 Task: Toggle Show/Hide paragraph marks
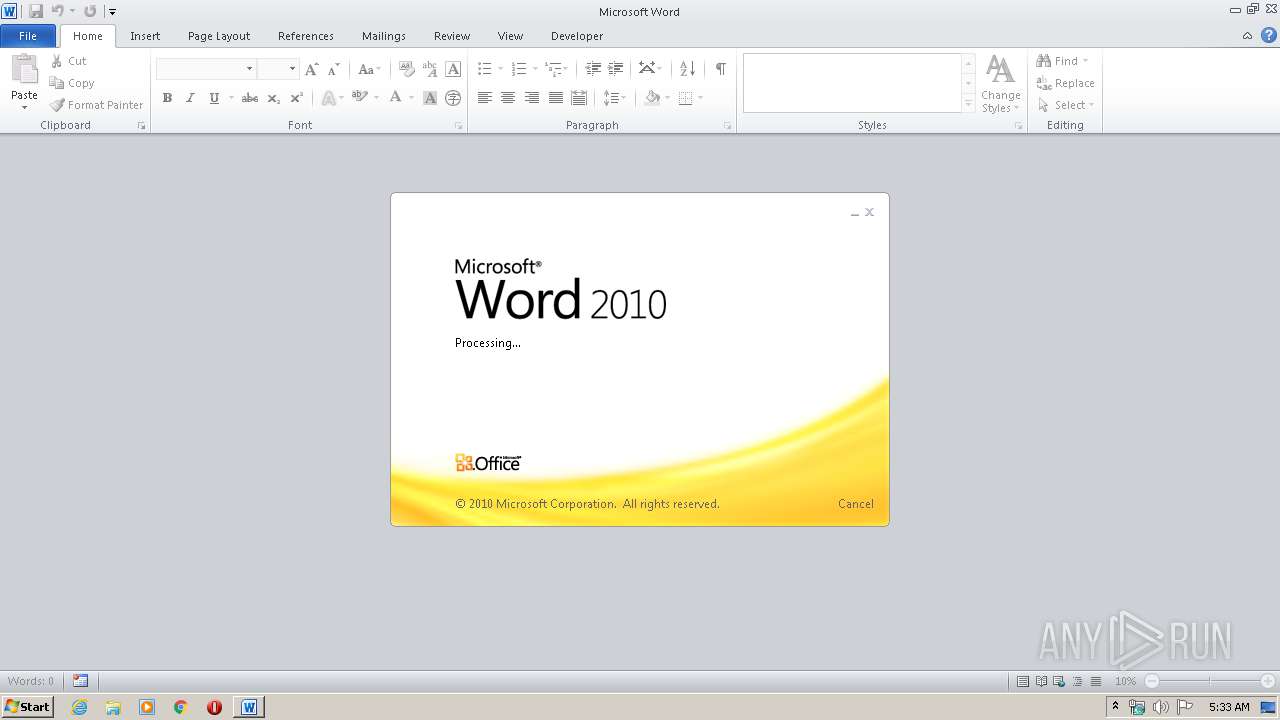[720, 69]
